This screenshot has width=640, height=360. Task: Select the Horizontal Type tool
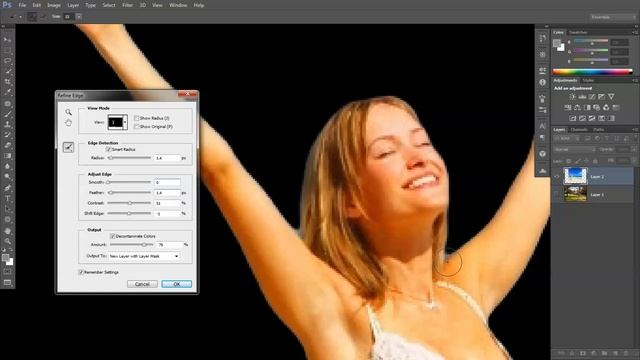click(x=7, y=198)
